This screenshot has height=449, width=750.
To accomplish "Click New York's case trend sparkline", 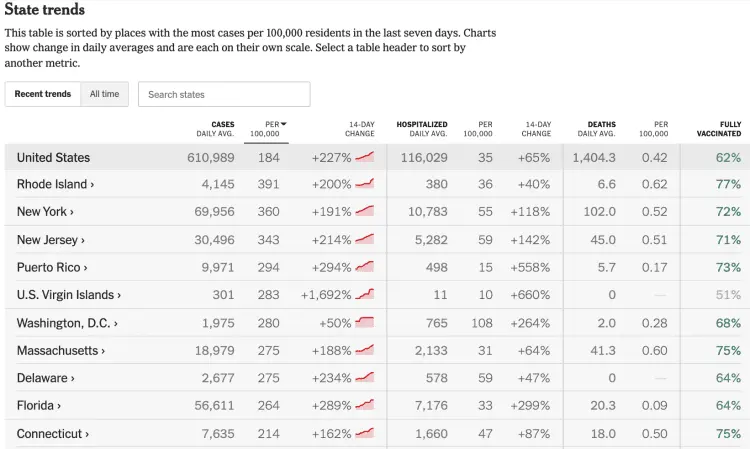I will point(365,212).
